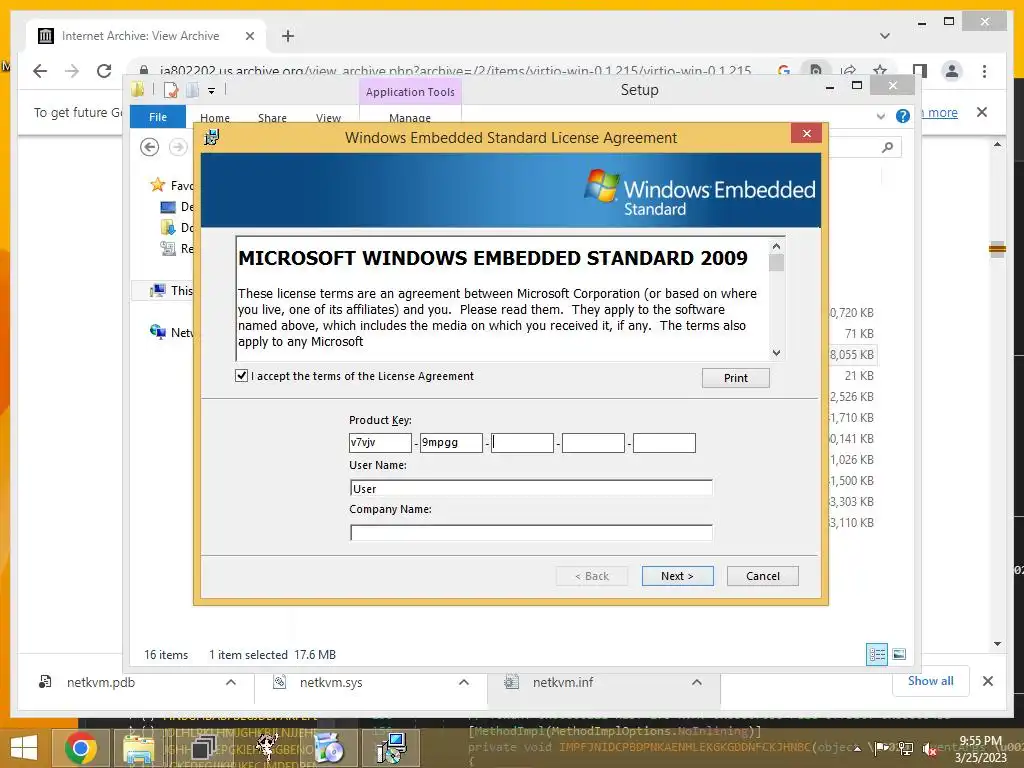Click the User Name text field
Viewport: 1024px width, 768px height.
tap(531, 488)
